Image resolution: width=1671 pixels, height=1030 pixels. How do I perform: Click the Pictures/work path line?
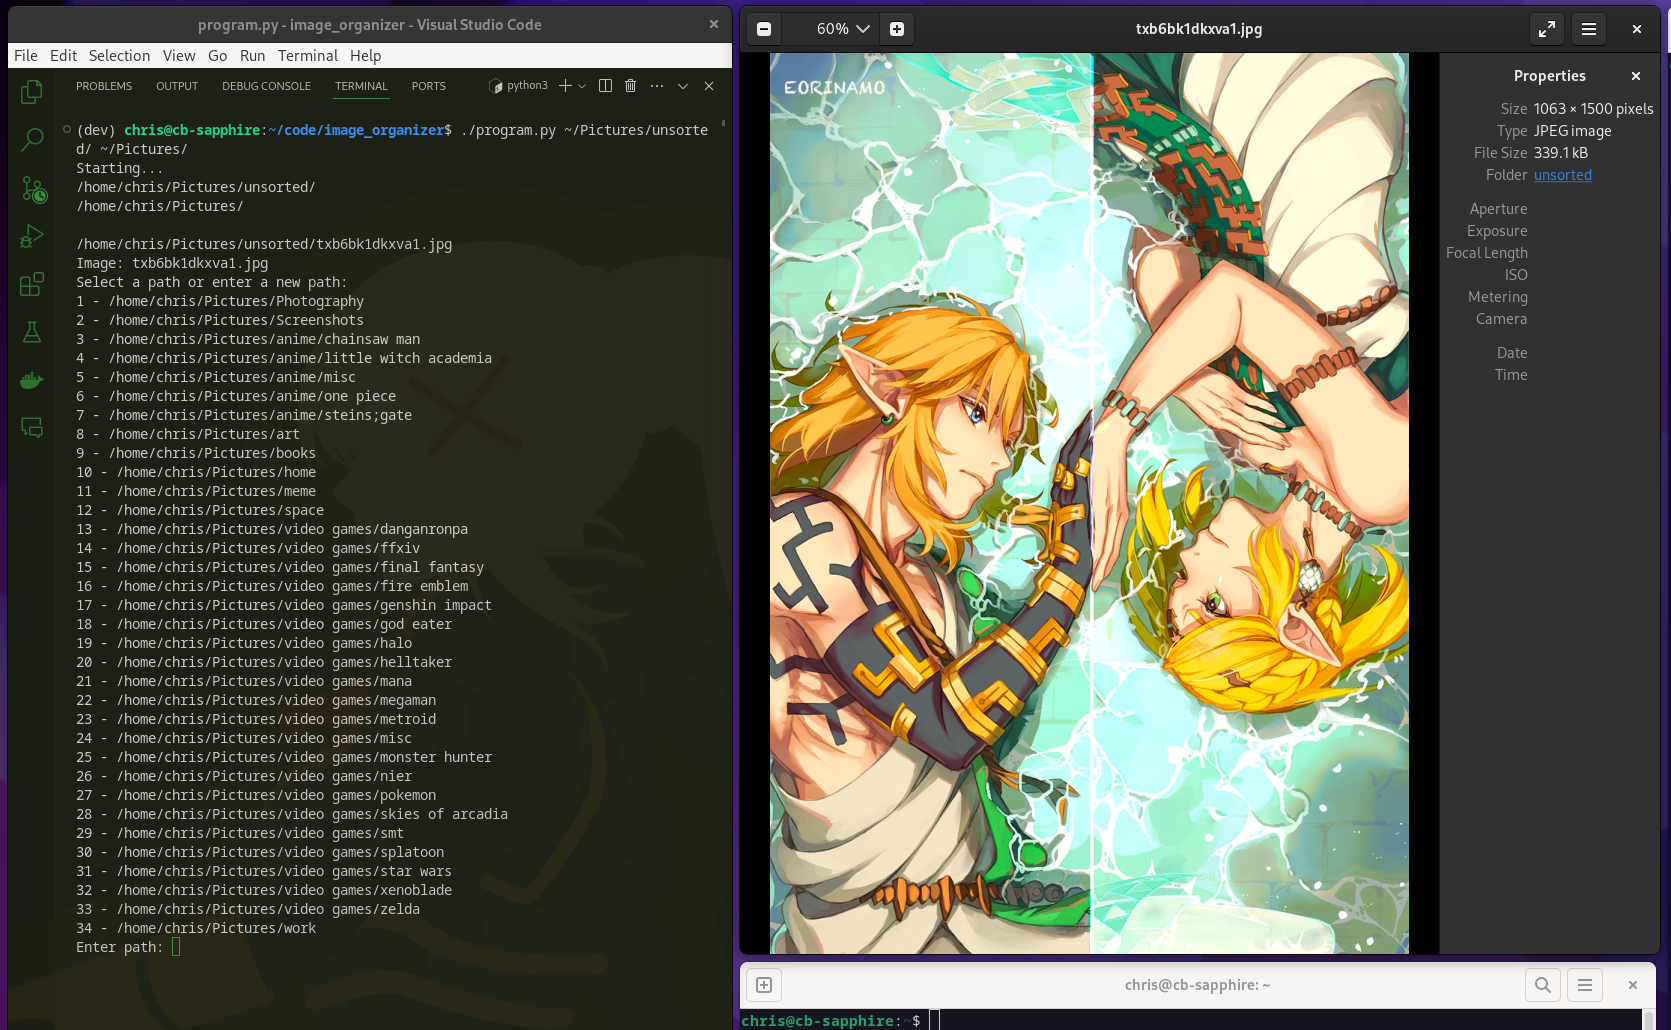[196, 928]
